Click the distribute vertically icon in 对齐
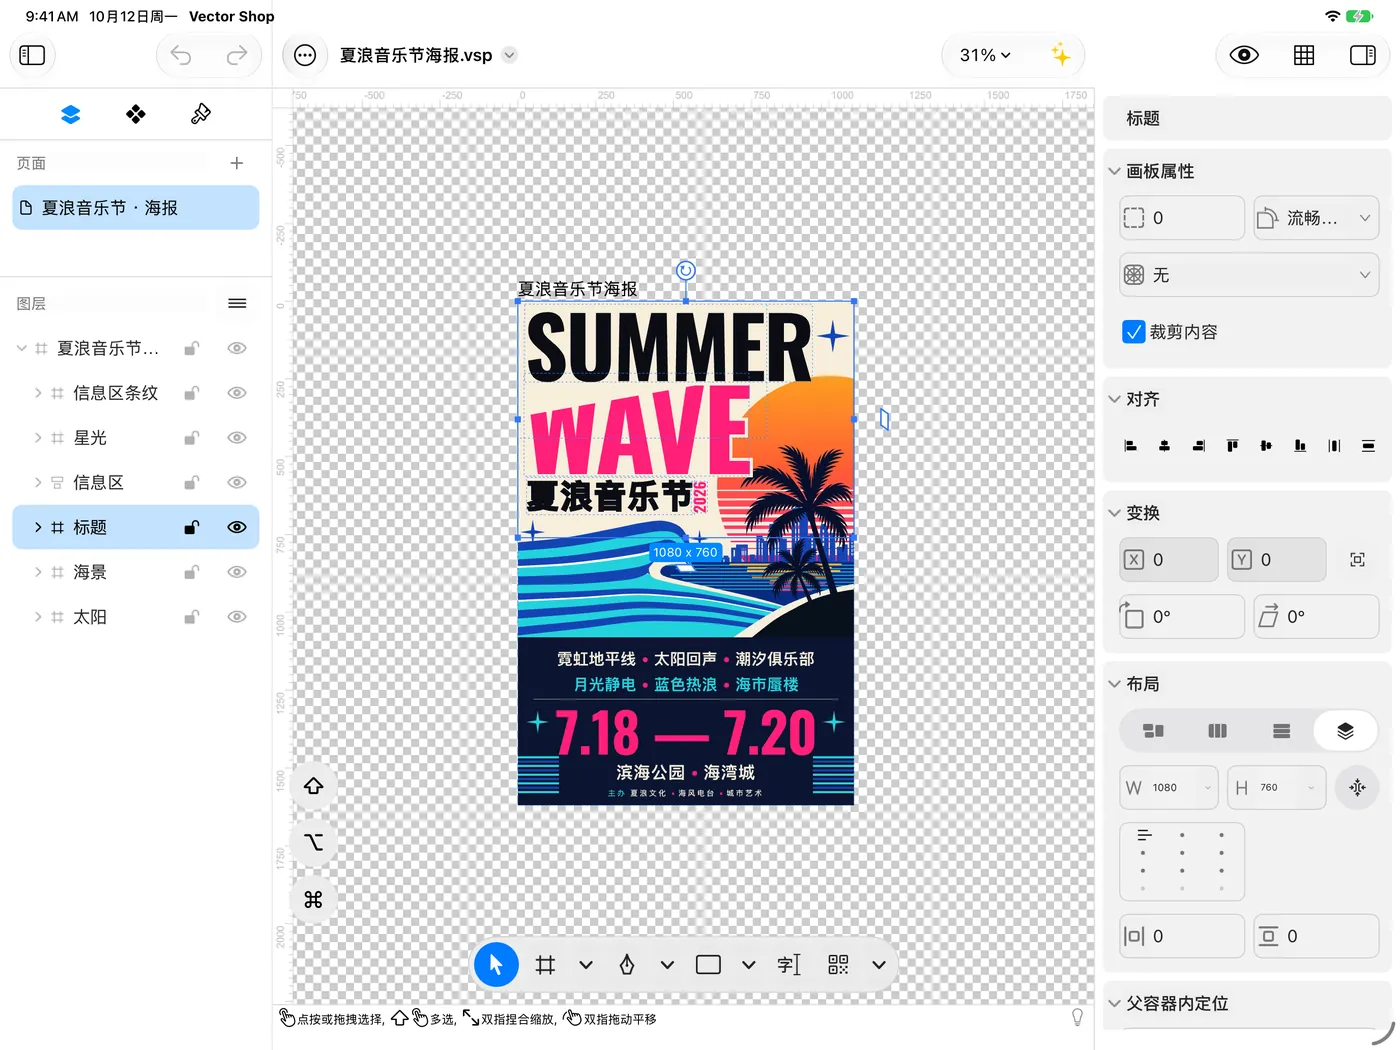The width and height of the screenshot is (1400, 1050). [x=1368, y=446]
